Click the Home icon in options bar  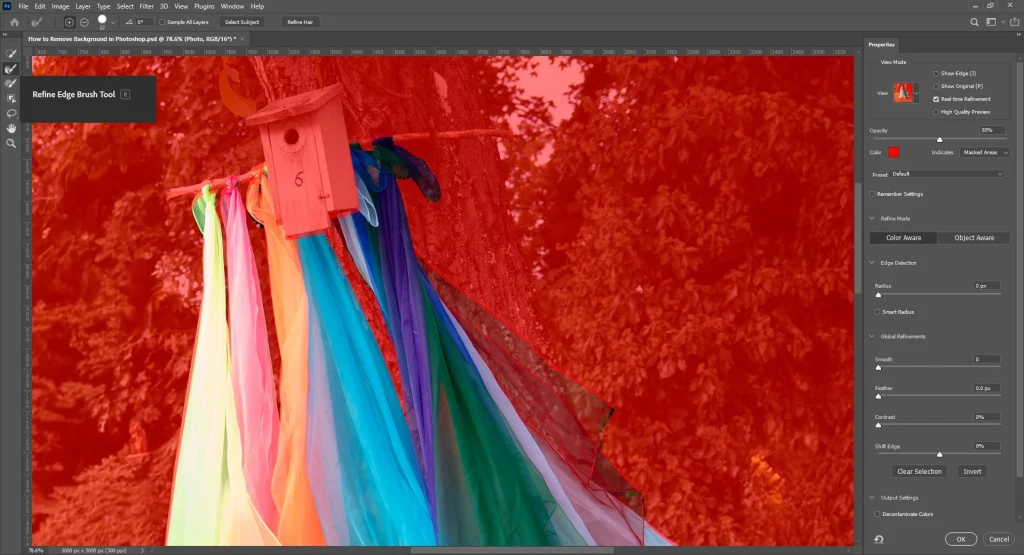[14, 22]
